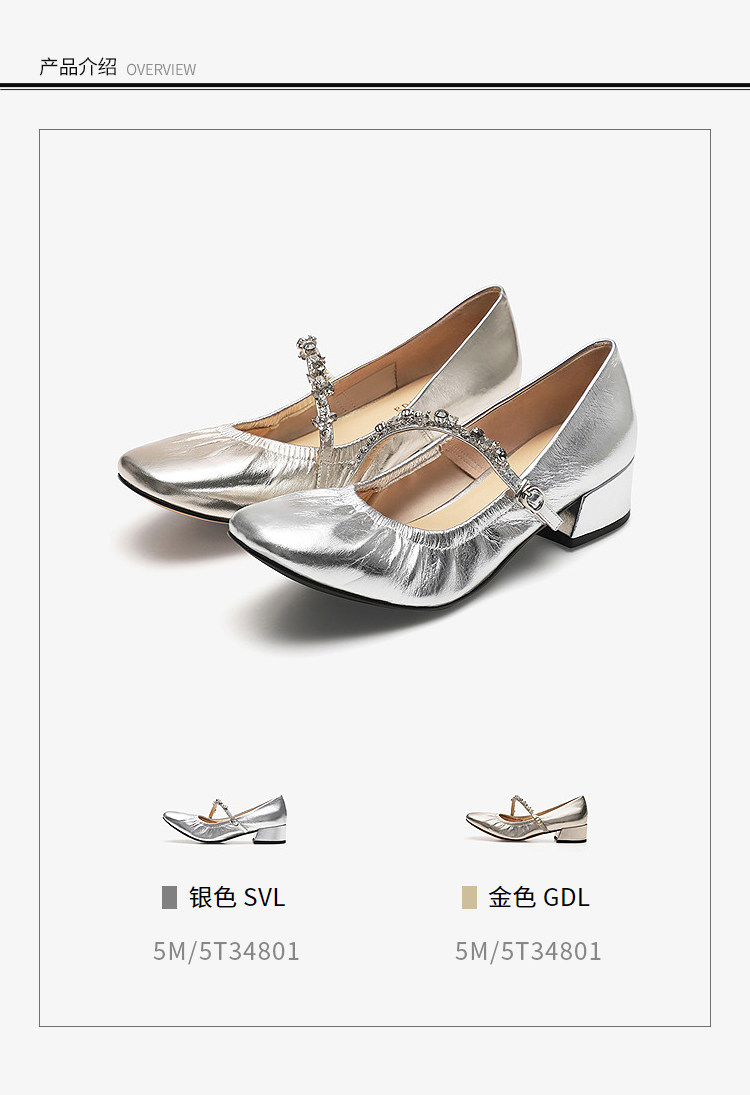Image resolution: width=750 pixels, height=1095 pixels.
Task: Click the OVERVIEW heading text
Action: [161, 70]
